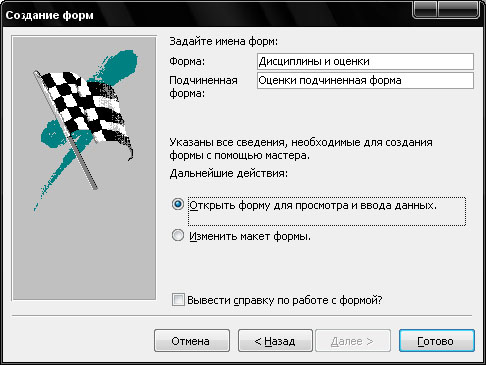The image size is (486, 365).
Task: Click the disabled 'Далее >' button
Action: (x=353, y=341)
